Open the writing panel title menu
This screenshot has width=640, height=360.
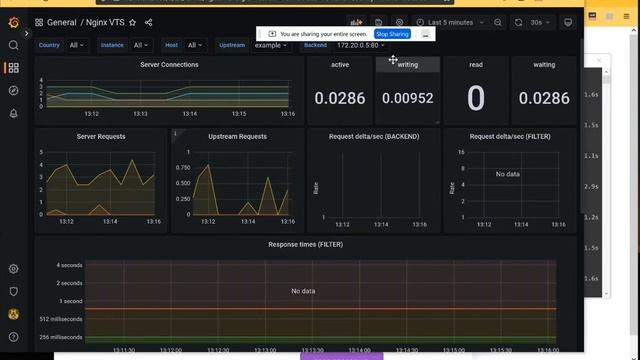408,64
